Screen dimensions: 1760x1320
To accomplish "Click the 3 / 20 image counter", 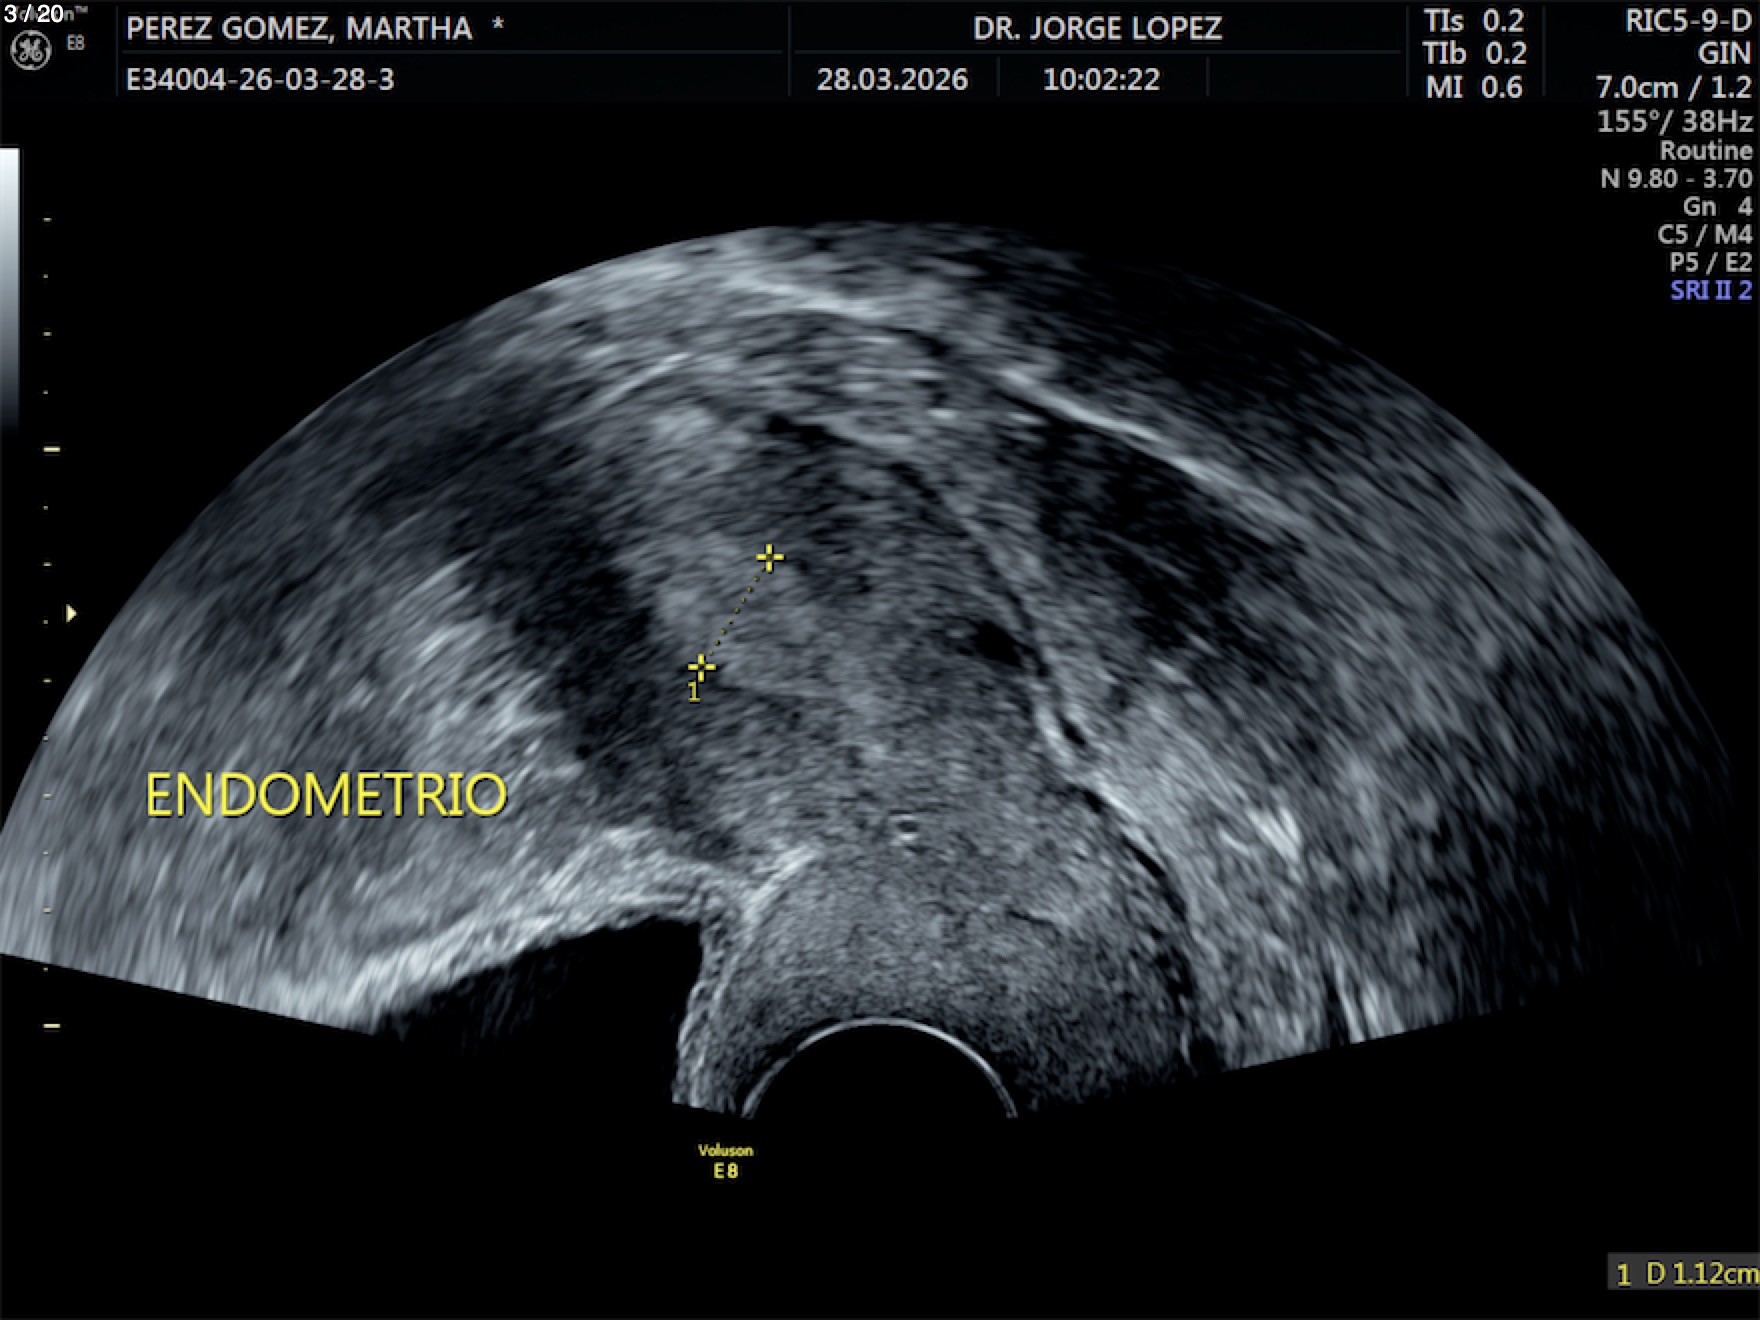I will pos(34,14).
